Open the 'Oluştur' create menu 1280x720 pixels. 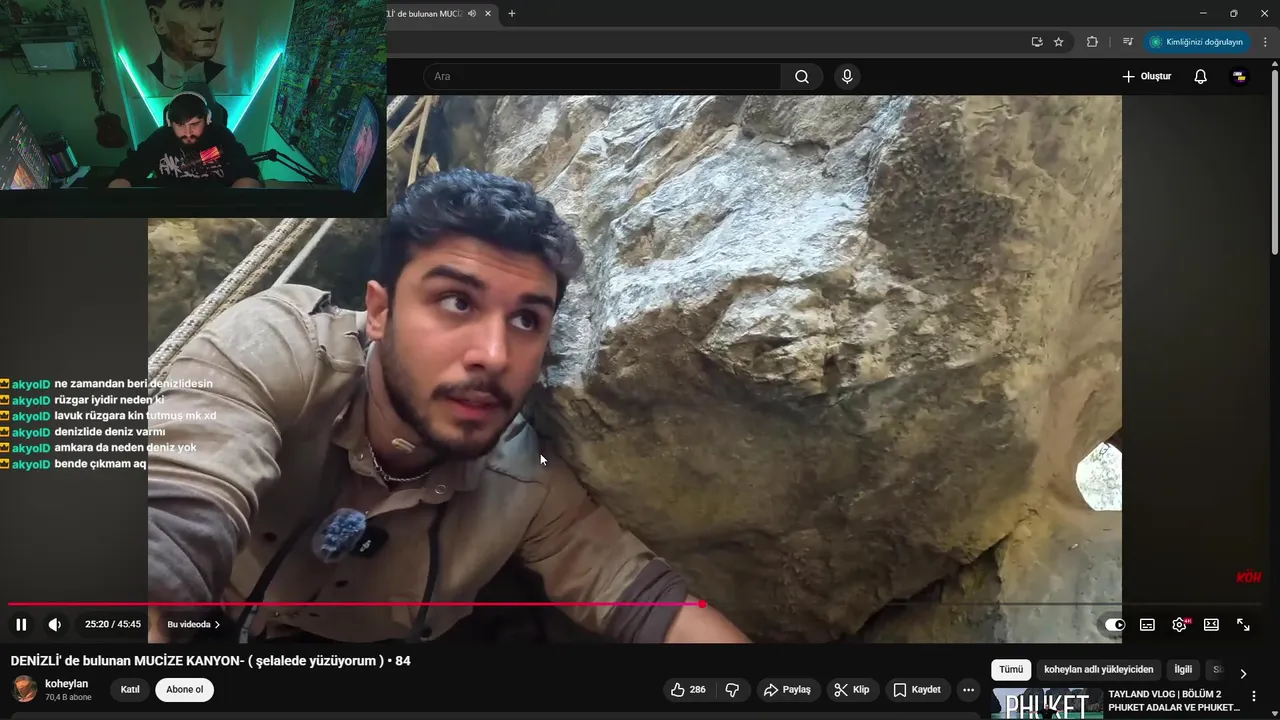1146,76
